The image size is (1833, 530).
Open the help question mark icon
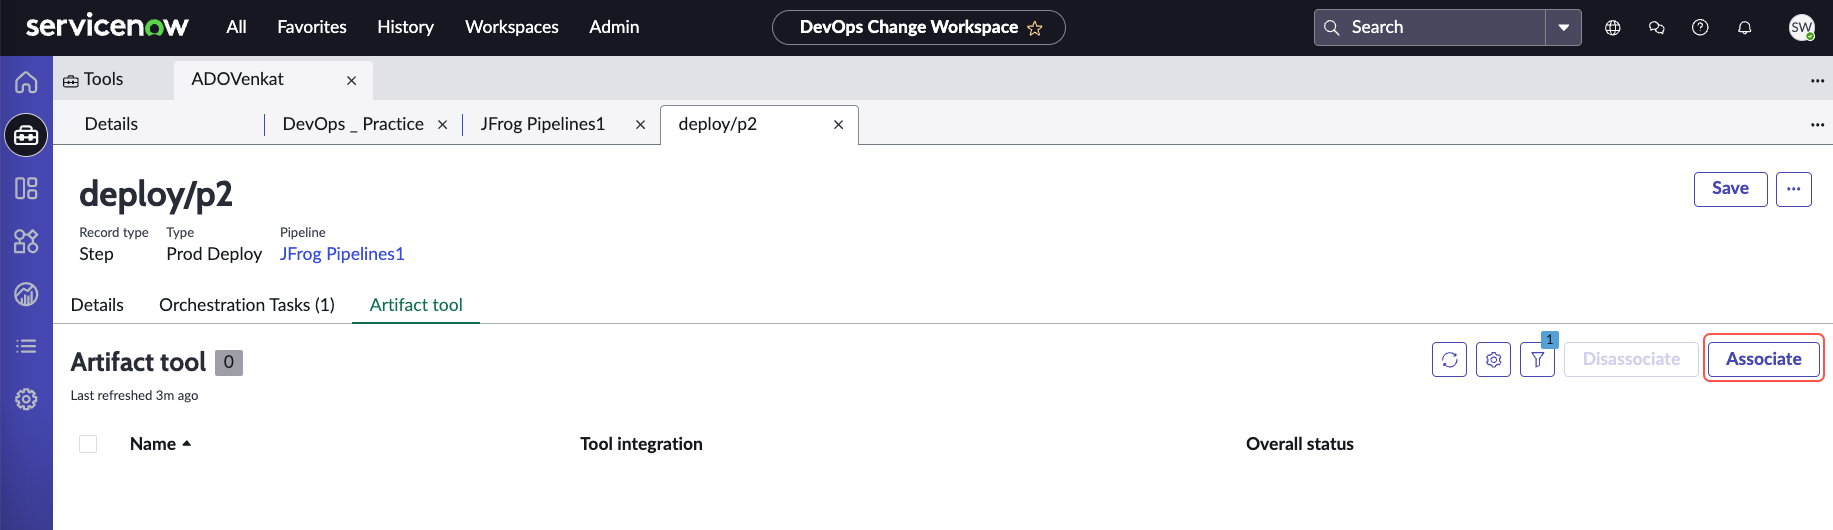click(1700, 28)
